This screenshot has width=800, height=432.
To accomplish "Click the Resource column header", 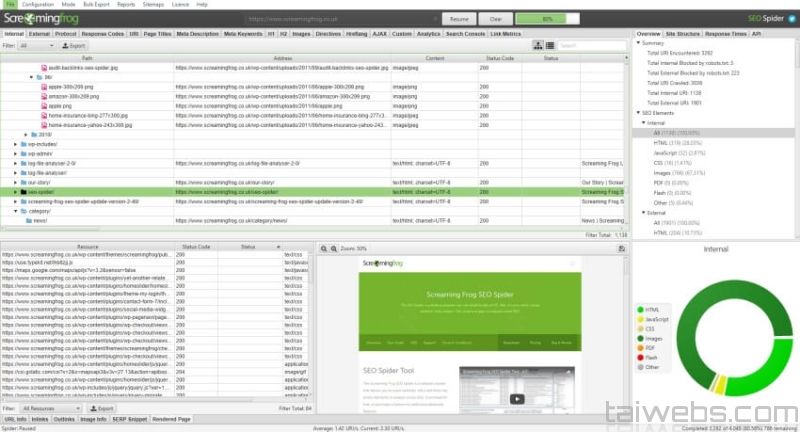I will click(87, 246).
